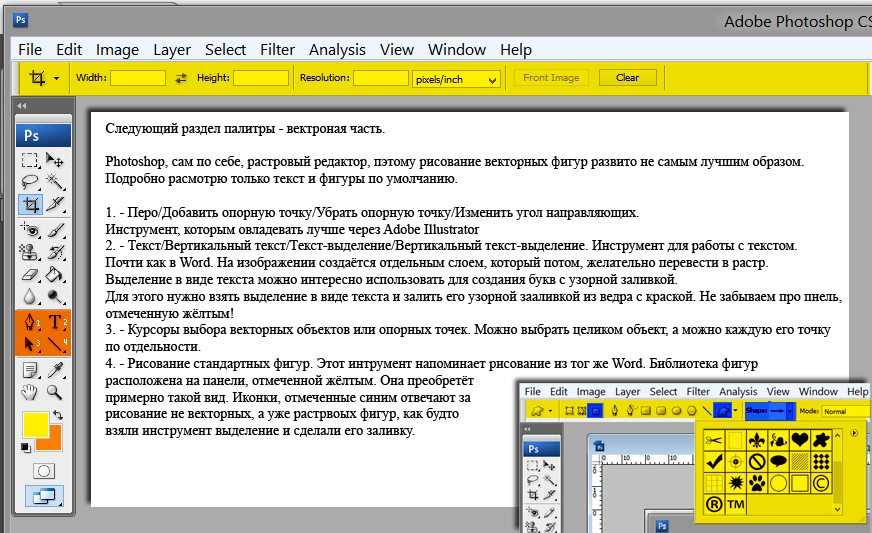Toggle Quick Mask mode
Screen dimensions: 872x533
pos(43,471)
